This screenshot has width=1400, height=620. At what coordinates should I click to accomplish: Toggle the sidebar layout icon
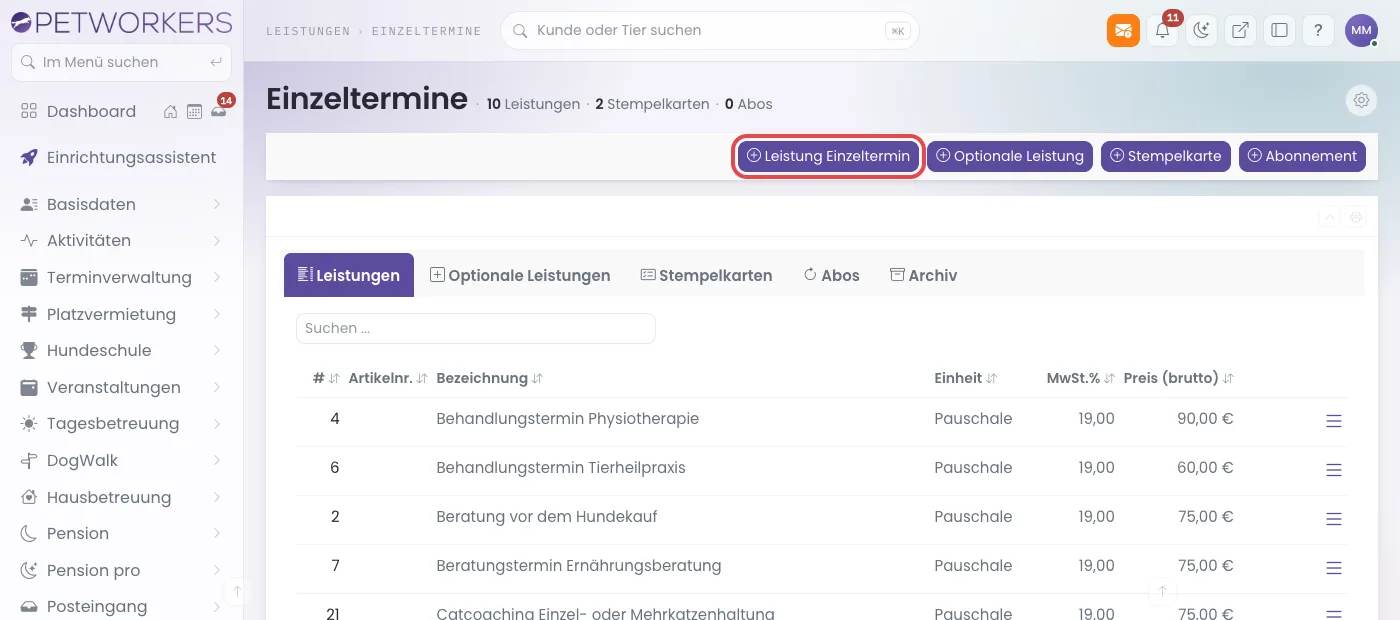tap(1279, 30)
